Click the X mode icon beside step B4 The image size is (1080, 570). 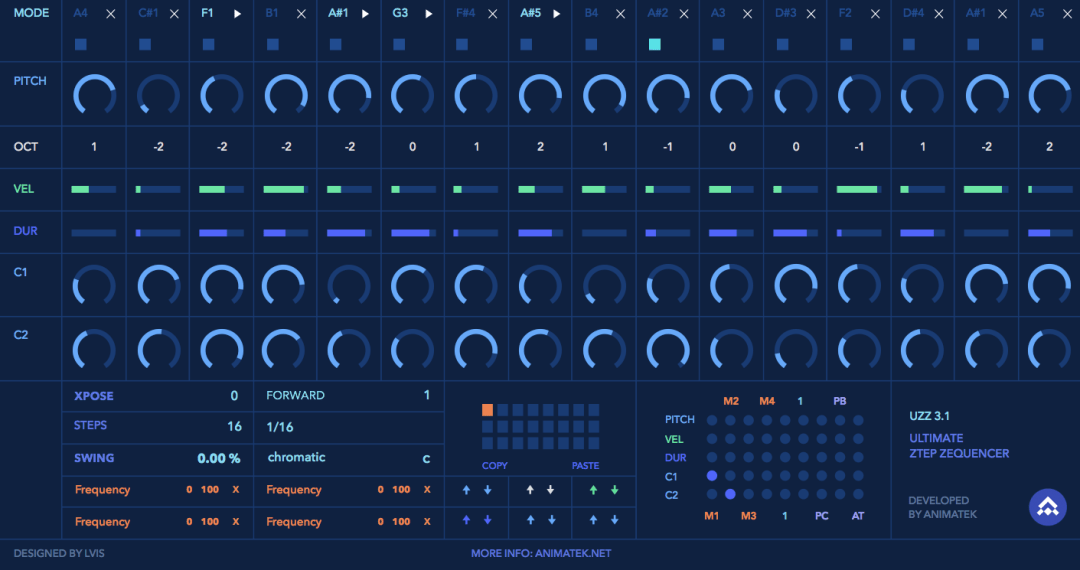click(621, 14)
